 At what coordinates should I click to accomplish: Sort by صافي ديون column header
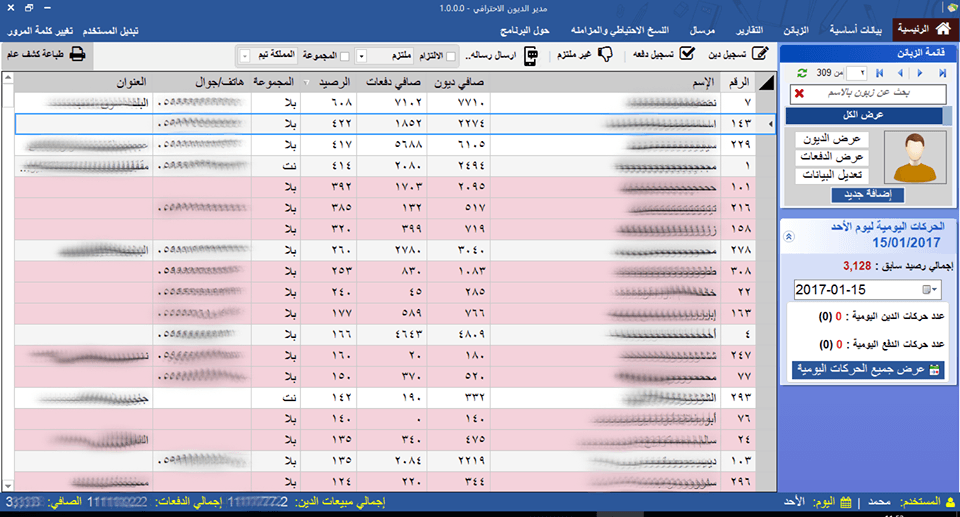pyautogui.click(x=459, y=82)
